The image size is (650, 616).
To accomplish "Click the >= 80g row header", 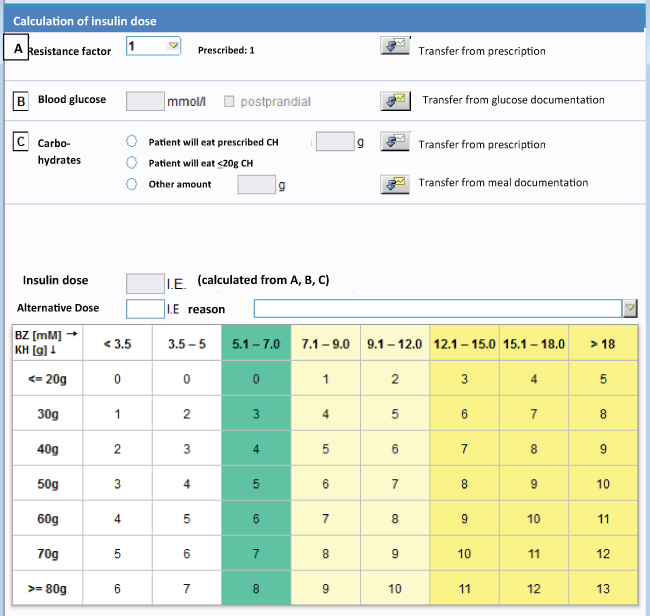I will tap(46, 589).
